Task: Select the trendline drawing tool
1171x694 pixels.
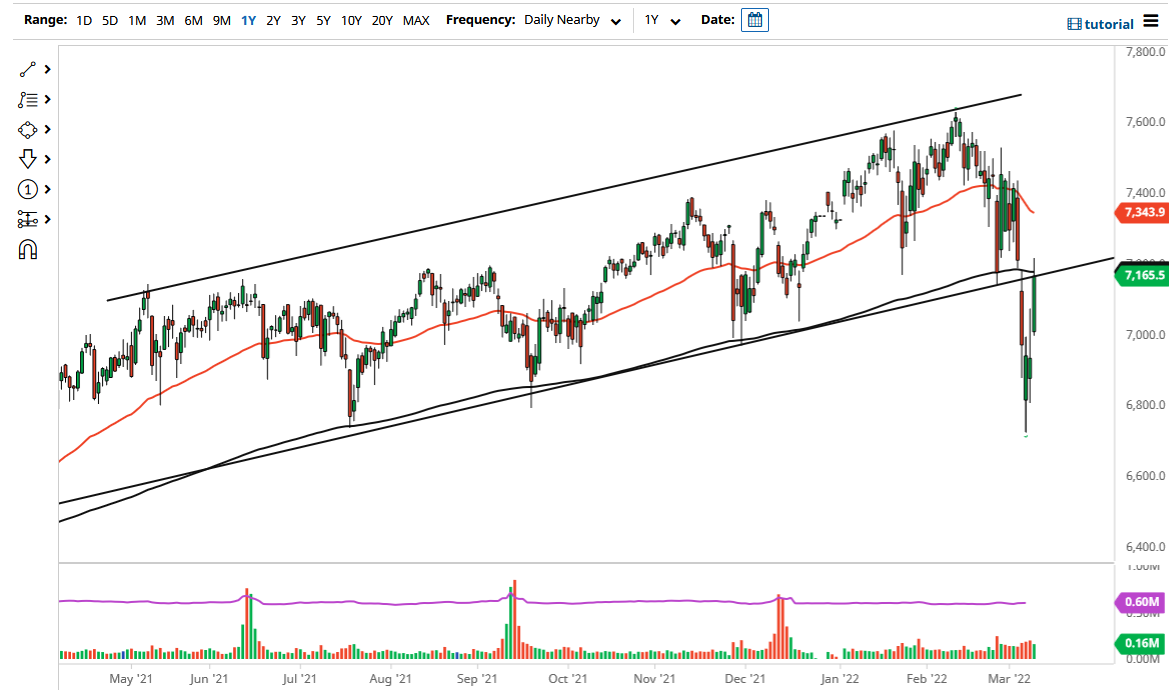Action: (x=27, y=69)
